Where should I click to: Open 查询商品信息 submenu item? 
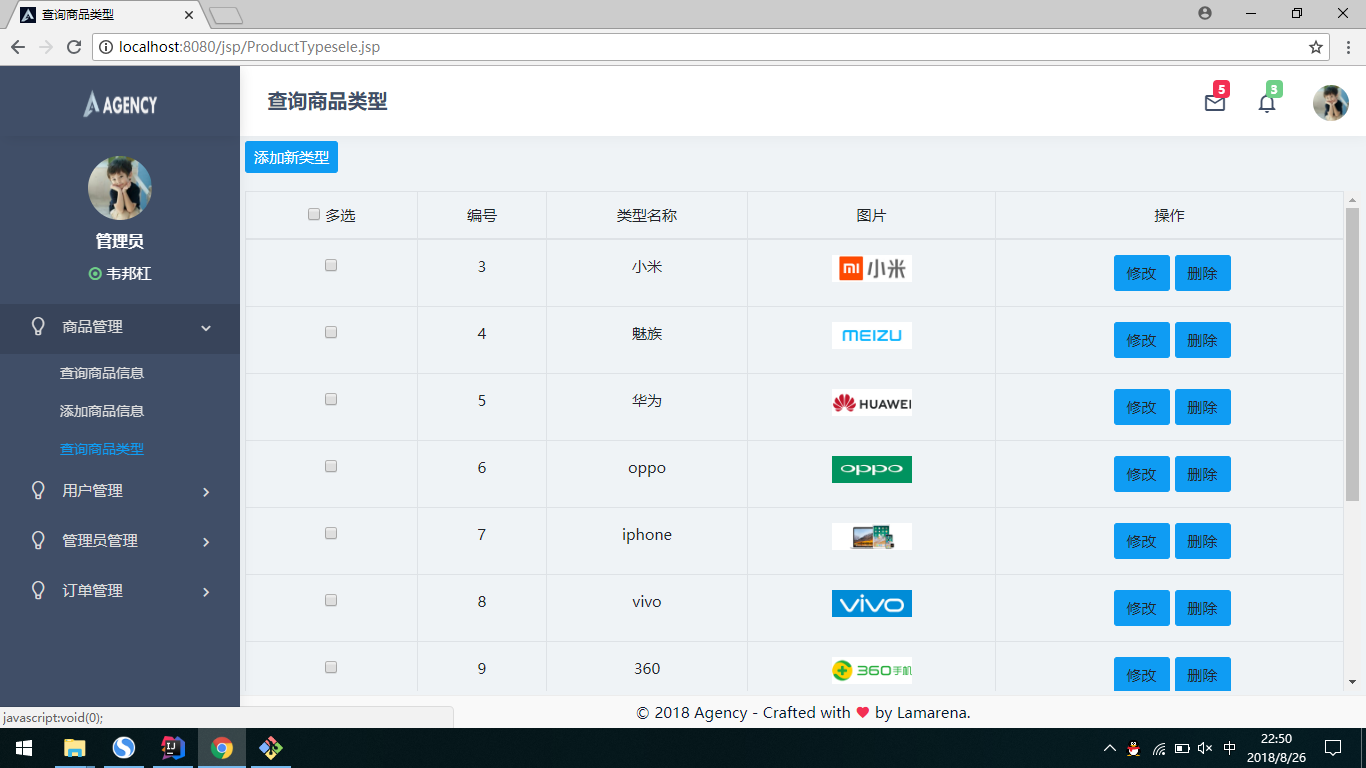102,373
